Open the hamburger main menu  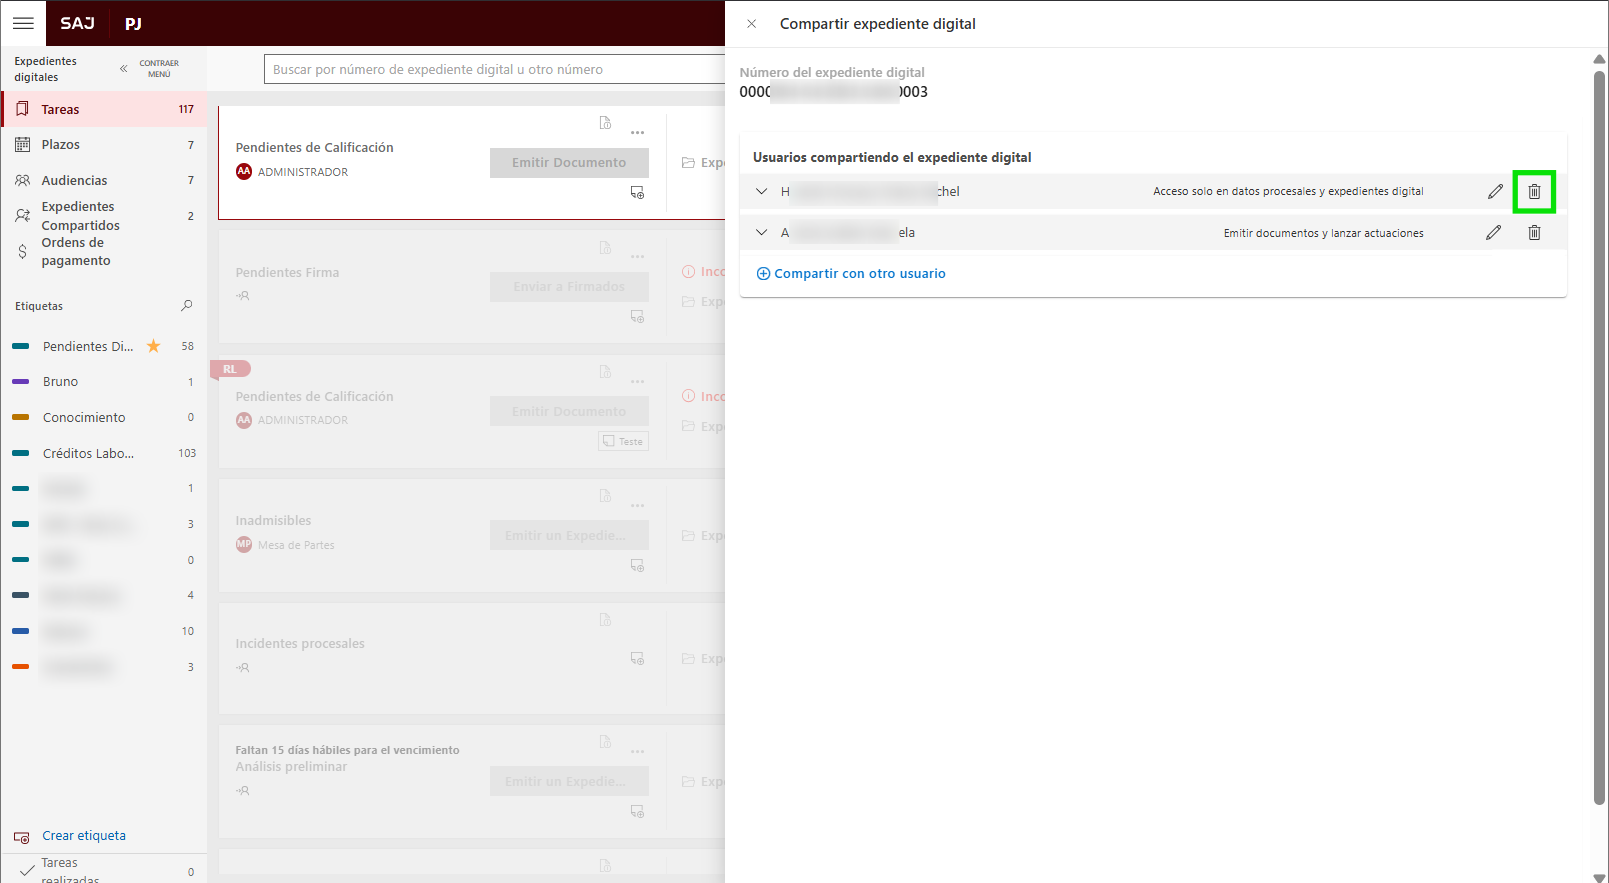(x=23, y=23)
